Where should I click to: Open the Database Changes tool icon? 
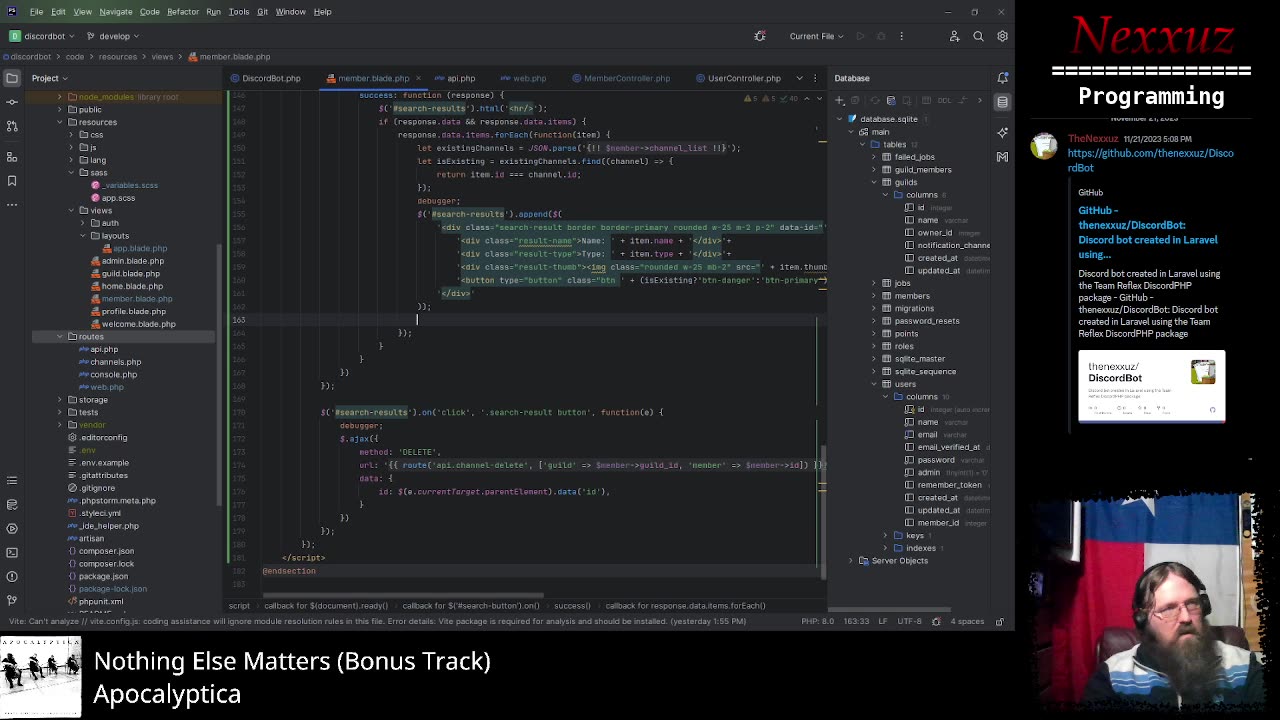pos(12,504)
